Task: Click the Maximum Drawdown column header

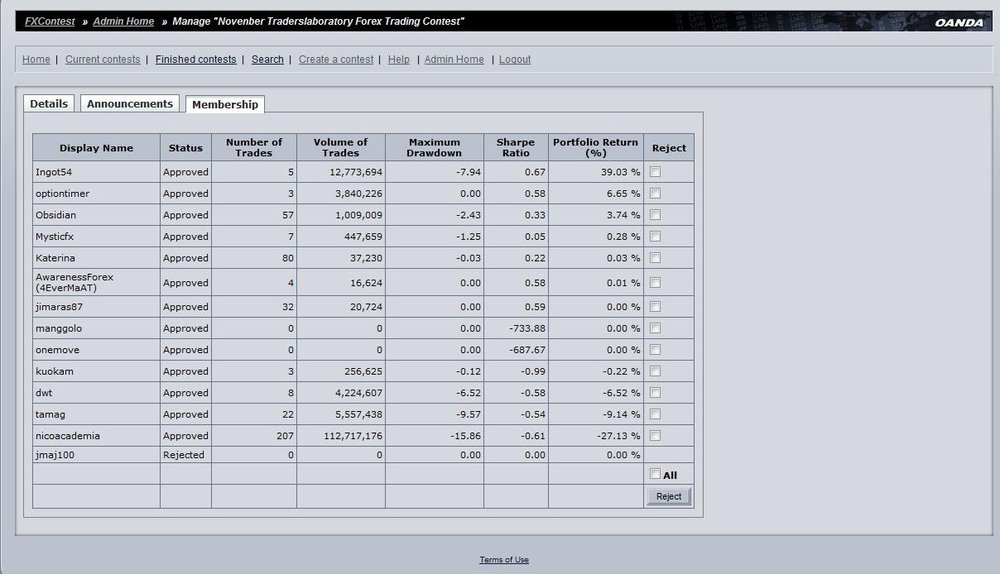Action: 434,147
